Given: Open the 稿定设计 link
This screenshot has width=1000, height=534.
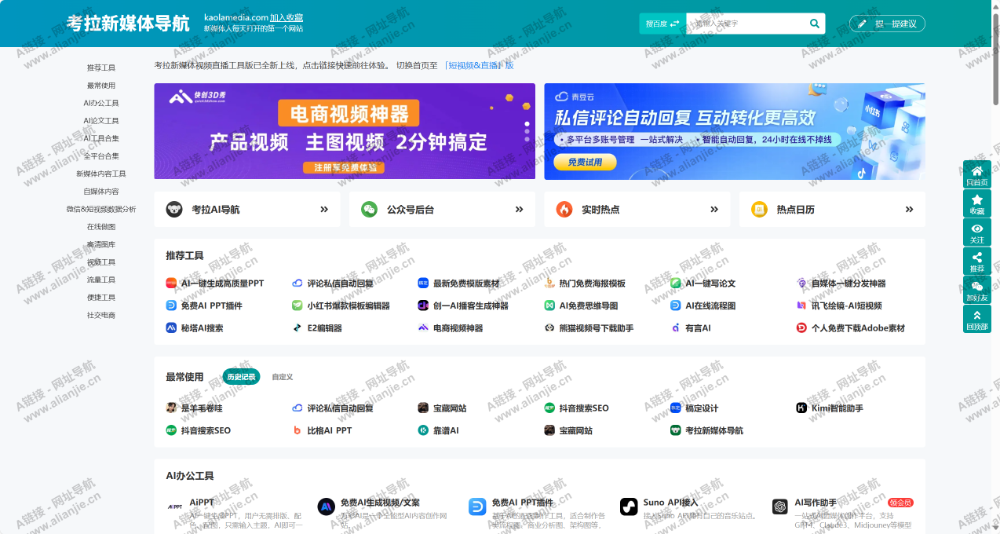Looking at the screenshot, I should pos(702,408).
